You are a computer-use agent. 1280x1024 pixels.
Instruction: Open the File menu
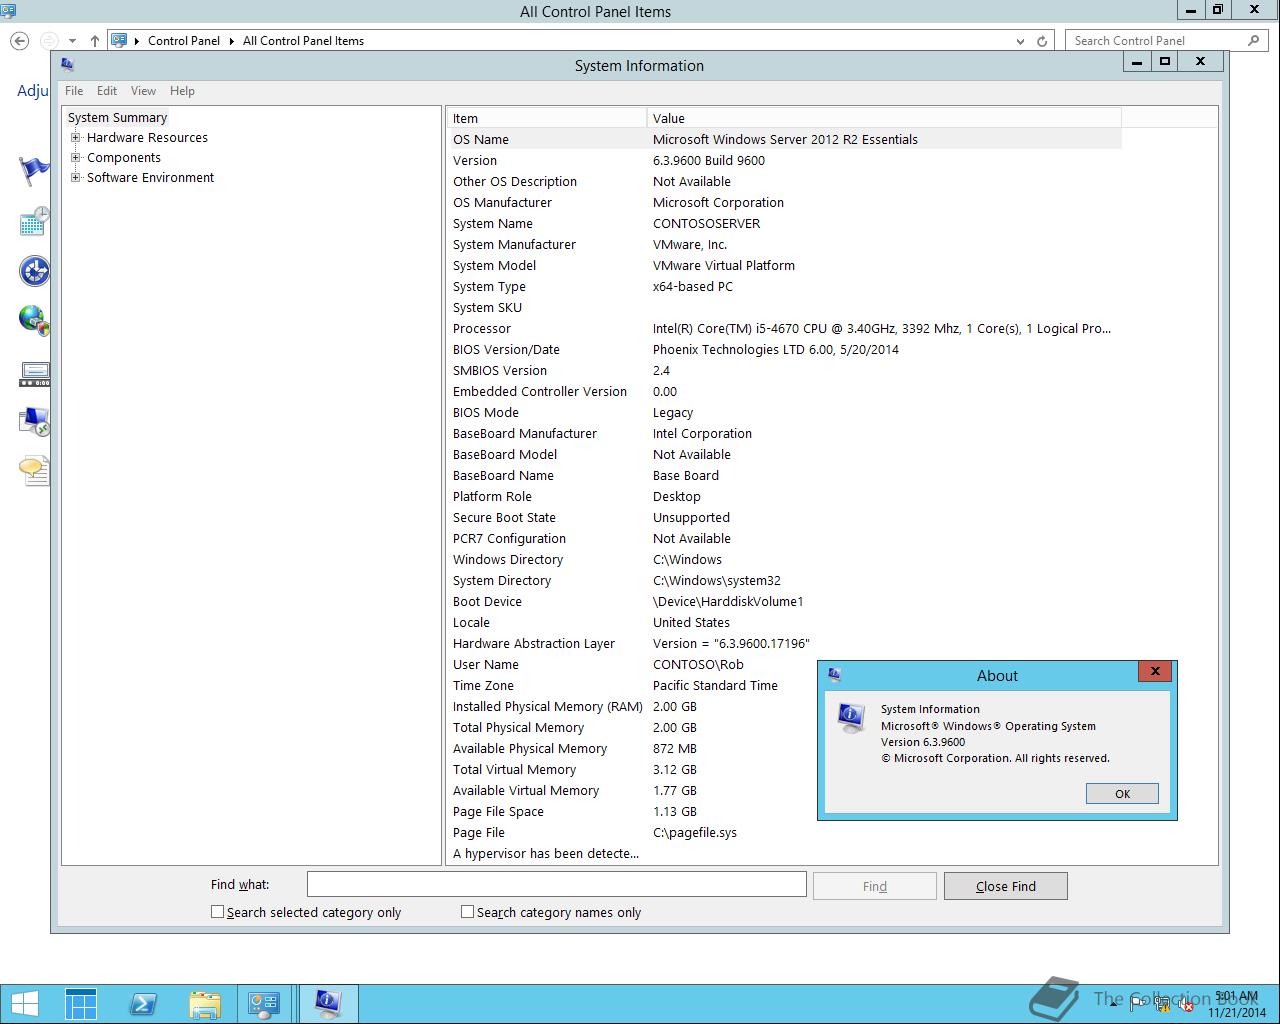[x=74, y=91]
